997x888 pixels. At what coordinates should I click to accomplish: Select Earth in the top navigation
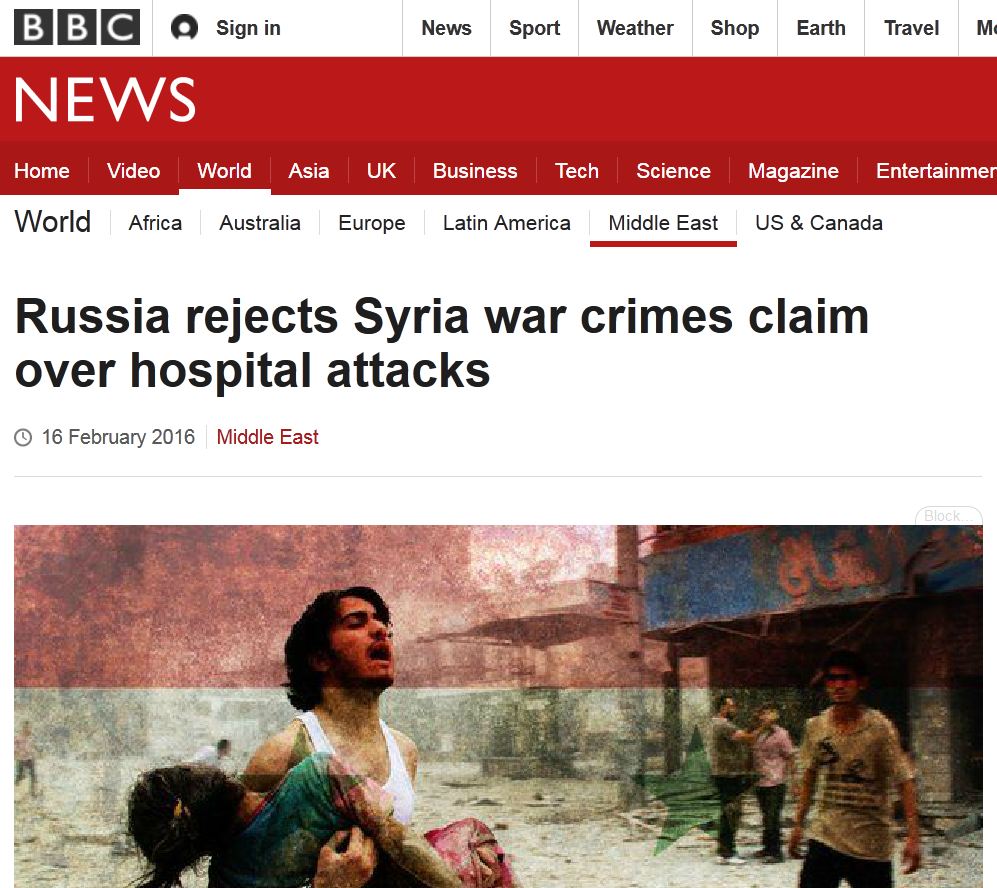pos(821,28)
